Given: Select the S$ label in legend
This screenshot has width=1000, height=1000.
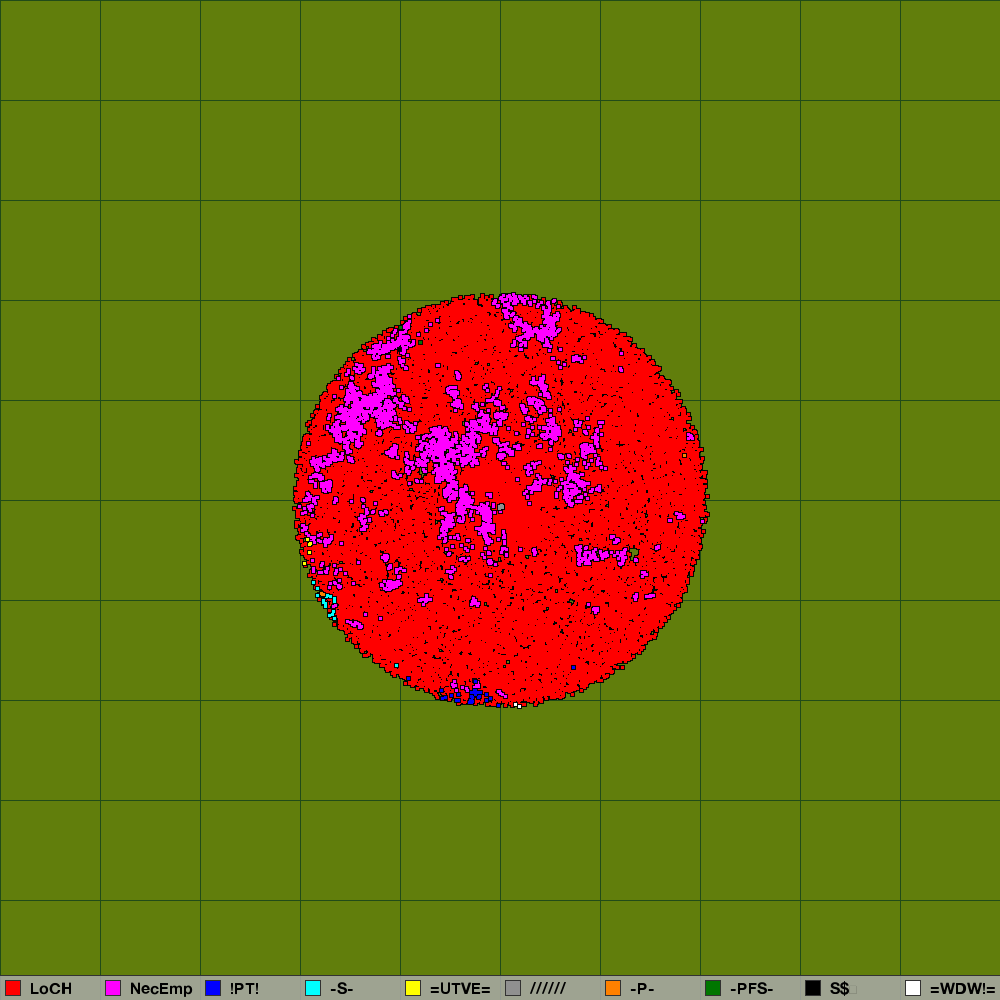Looking at the screenshot, I should [x=839, y=989].
